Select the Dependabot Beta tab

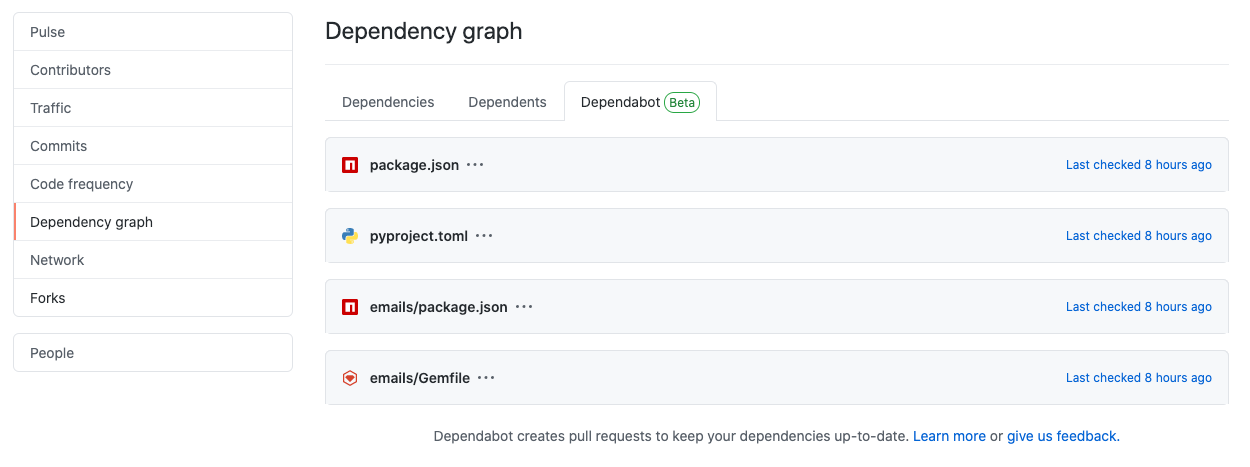point(640,102)
